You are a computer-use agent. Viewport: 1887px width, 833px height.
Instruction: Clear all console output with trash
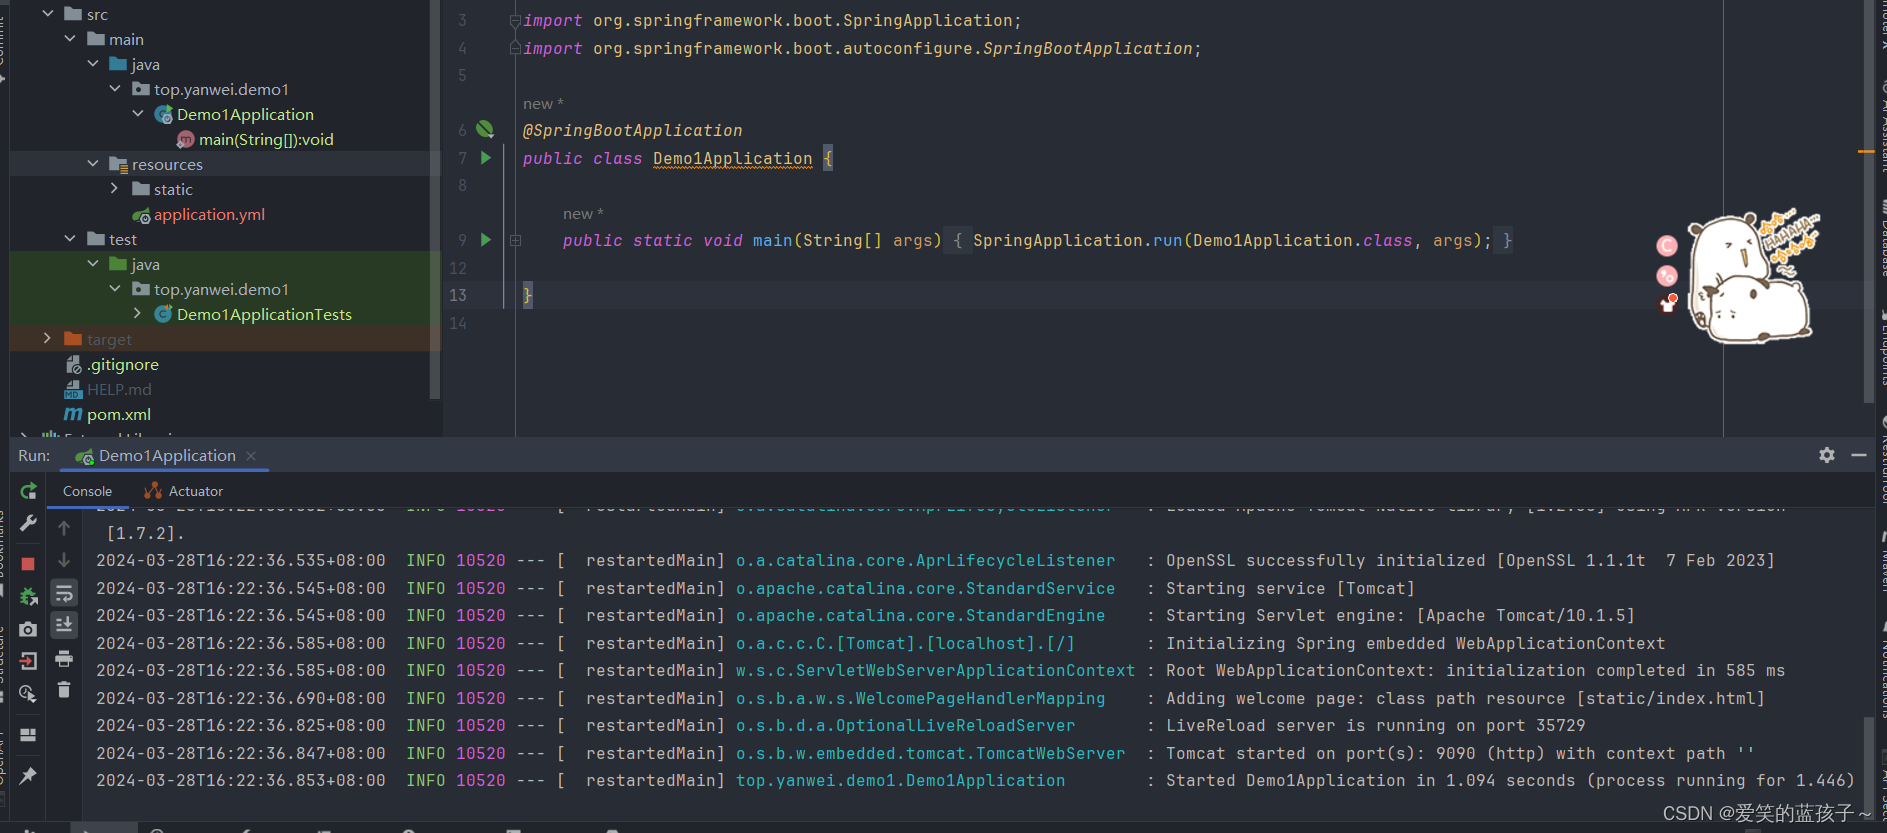pos(64,690)
